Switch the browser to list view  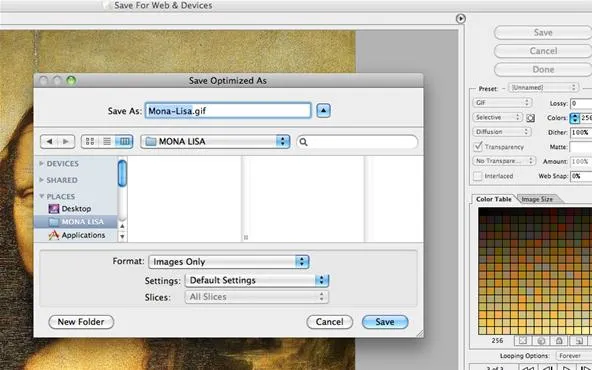point(107,142)
